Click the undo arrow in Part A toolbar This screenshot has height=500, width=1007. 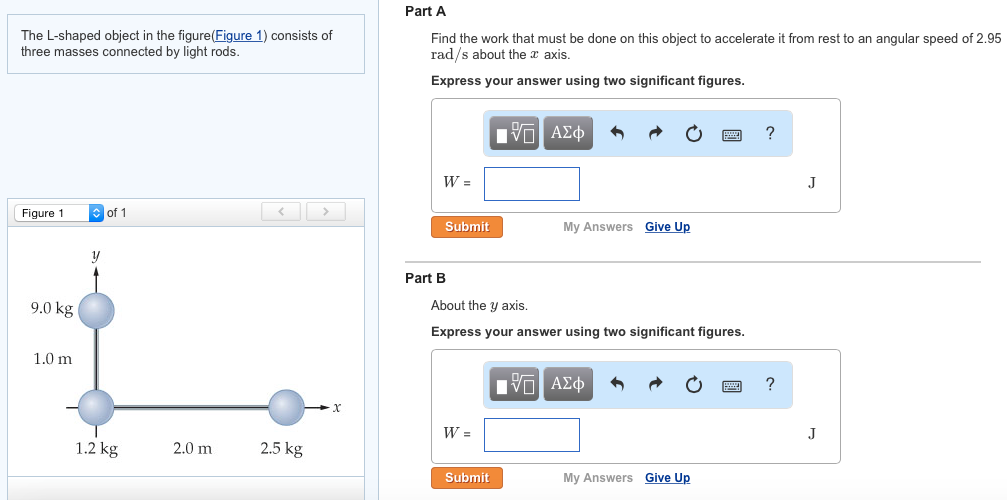click(617, 133)
